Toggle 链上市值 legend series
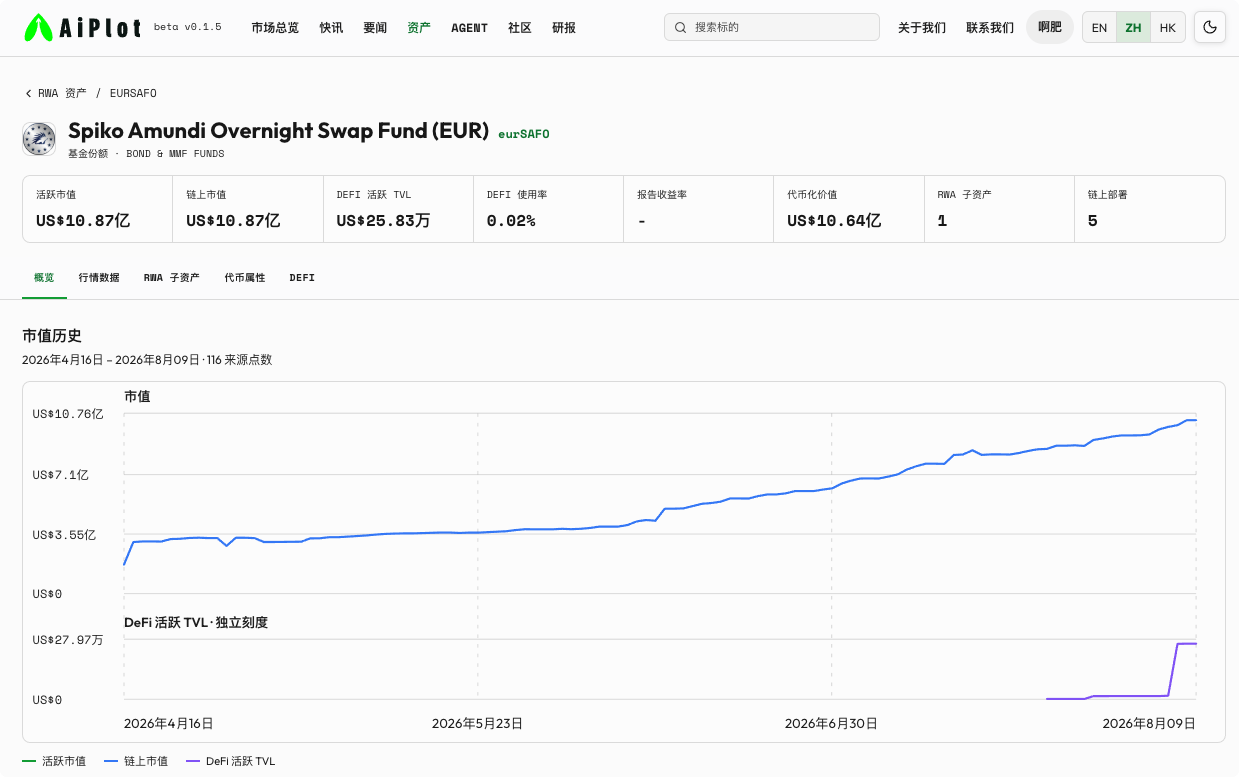Viewport: 1239px width, 777px height. coord(136,761)
